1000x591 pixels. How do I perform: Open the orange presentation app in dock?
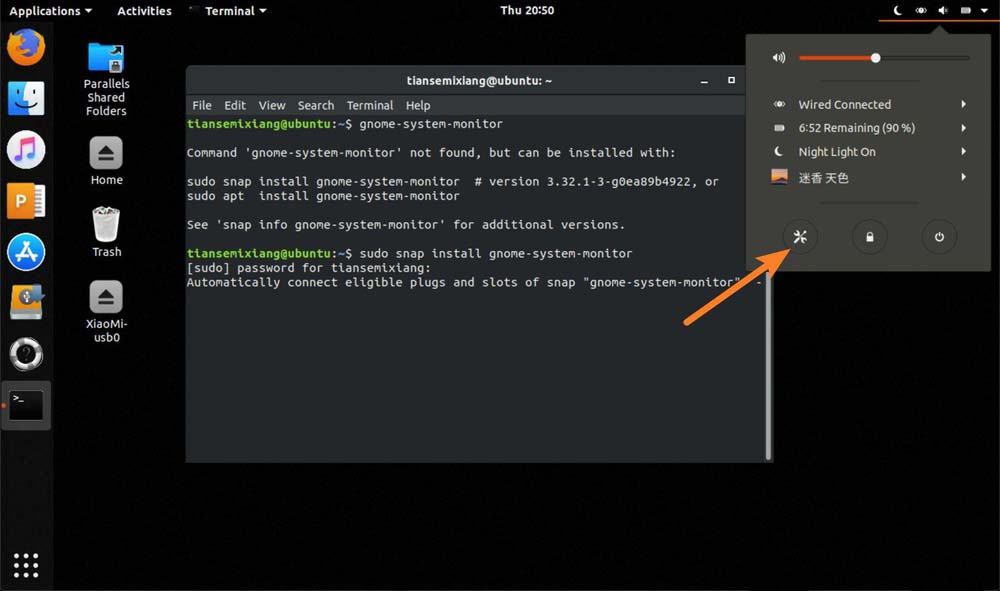(x=26, y=201)
